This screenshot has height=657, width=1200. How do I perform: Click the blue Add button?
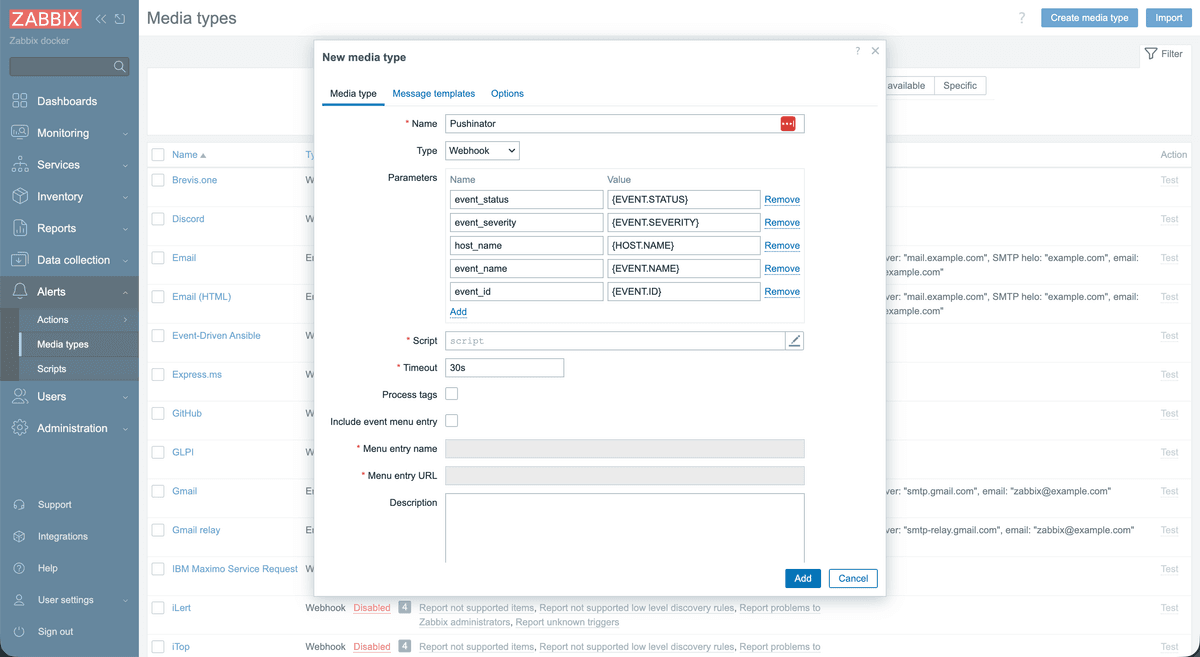(803, 578)
